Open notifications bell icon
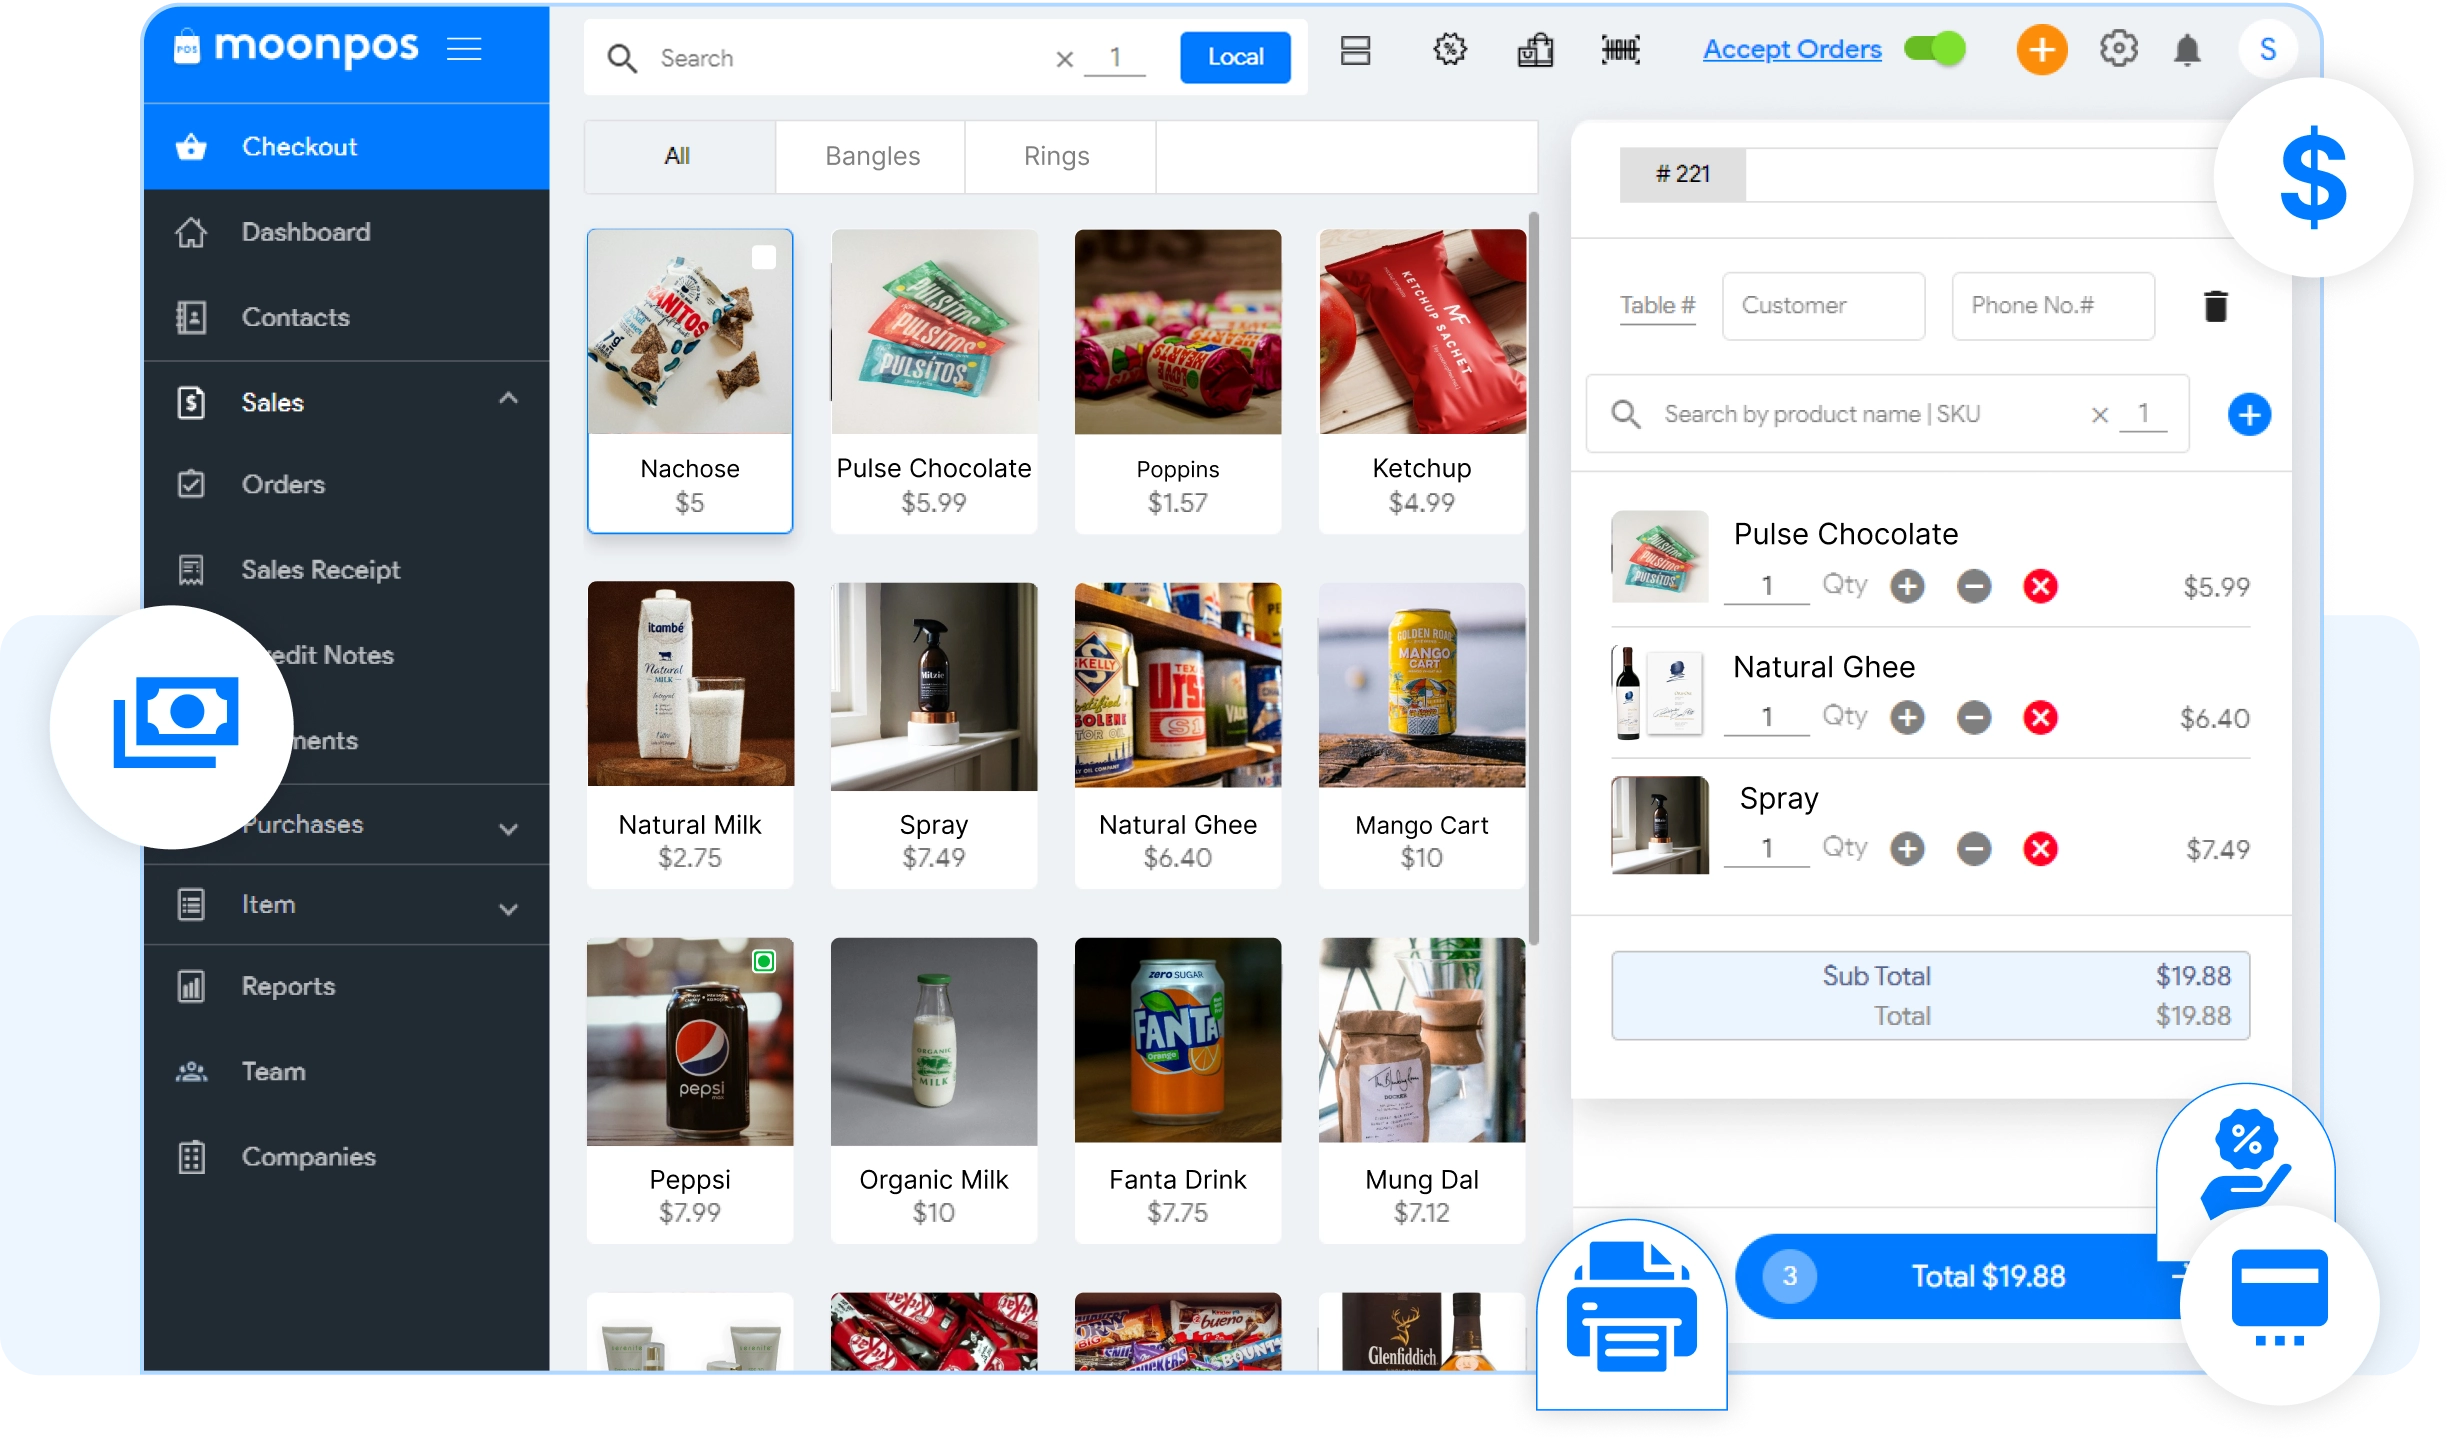Screen dimensions: 2454x1444 [x=2187, y=50]
